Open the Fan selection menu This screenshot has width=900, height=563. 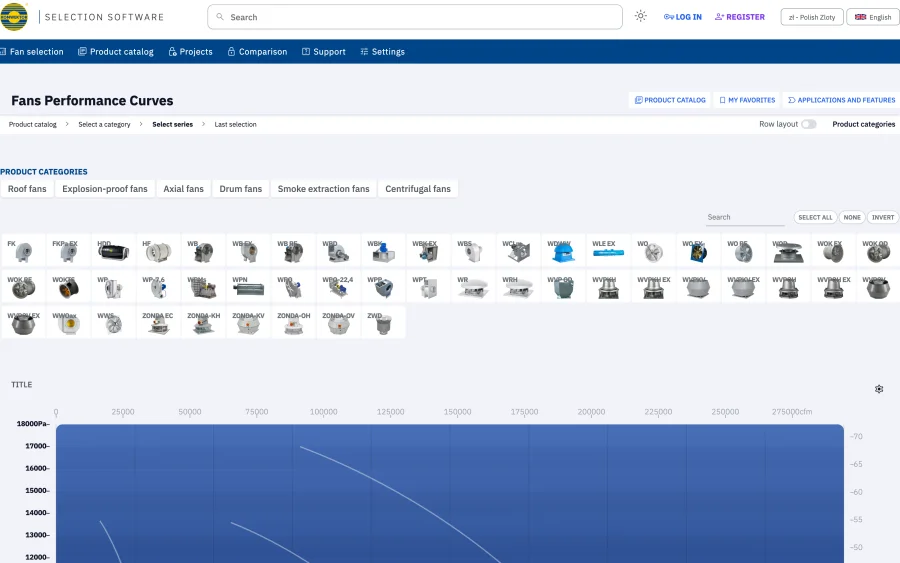coord(32,52)
